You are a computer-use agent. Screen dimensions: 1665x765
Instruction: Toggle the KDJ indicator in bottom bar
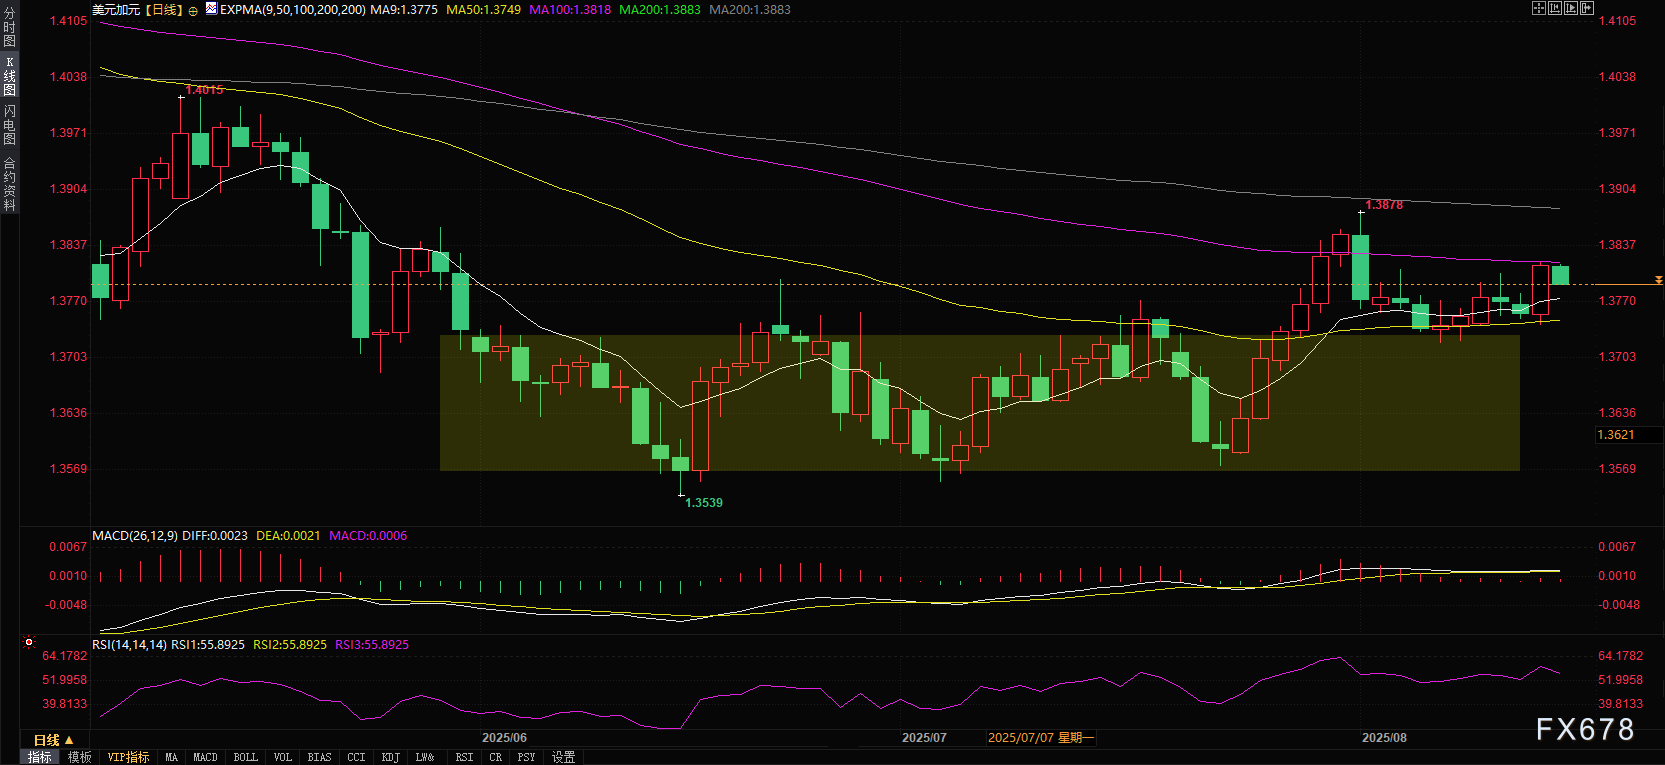click(391, 757)
